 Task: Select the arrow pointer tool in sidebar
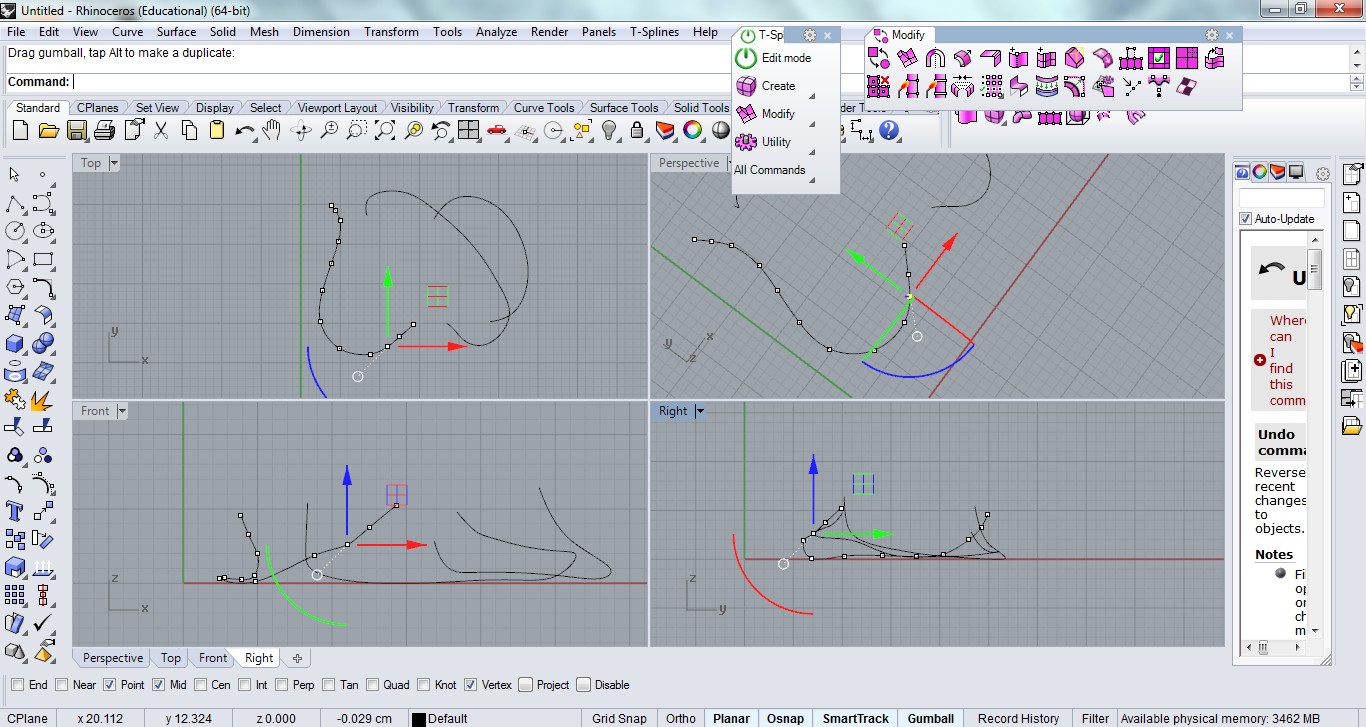(15, 176)
